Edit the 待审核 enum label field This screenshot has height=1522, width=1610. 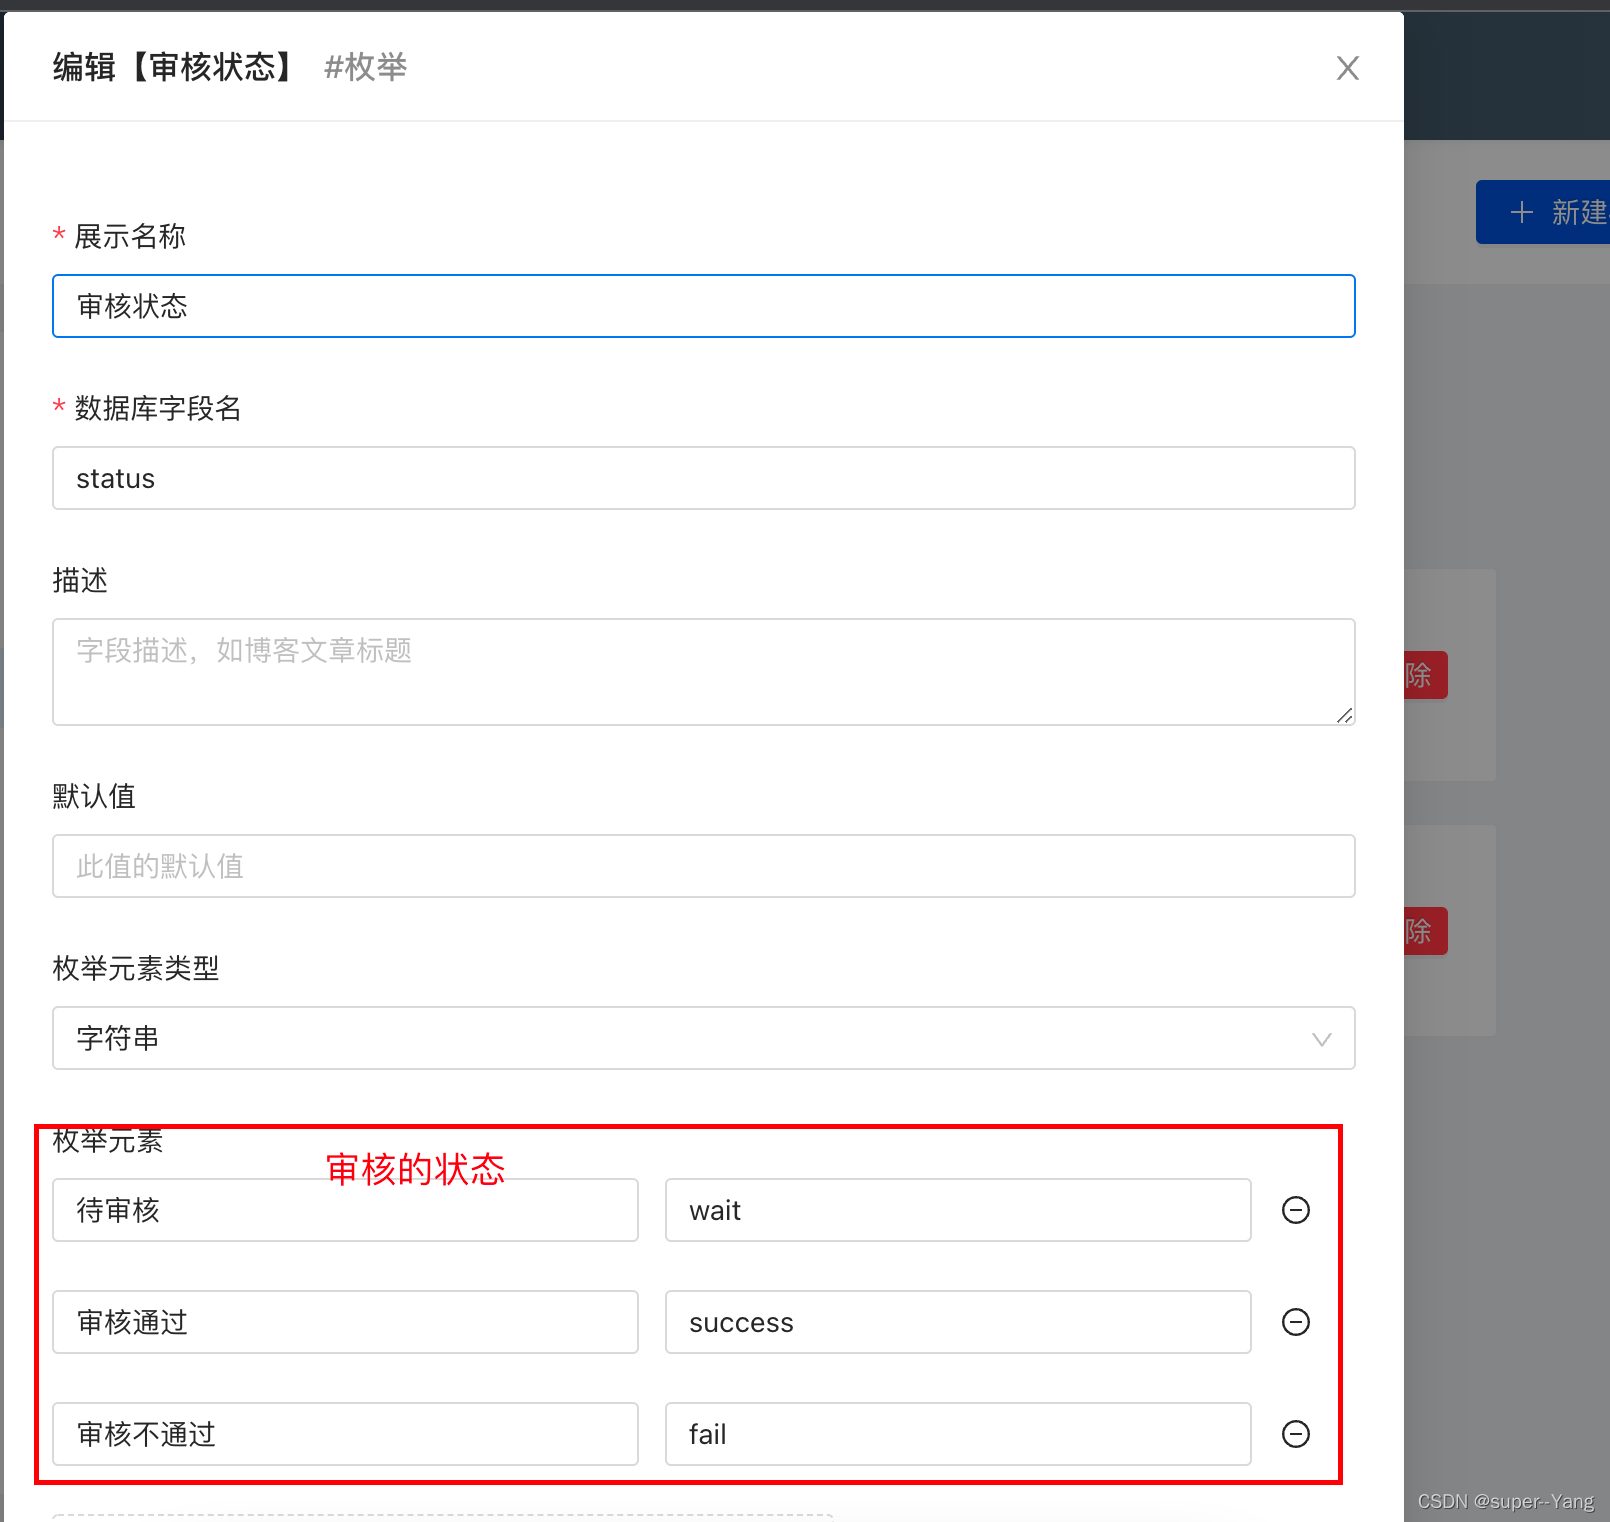[x=345, y=1210]
